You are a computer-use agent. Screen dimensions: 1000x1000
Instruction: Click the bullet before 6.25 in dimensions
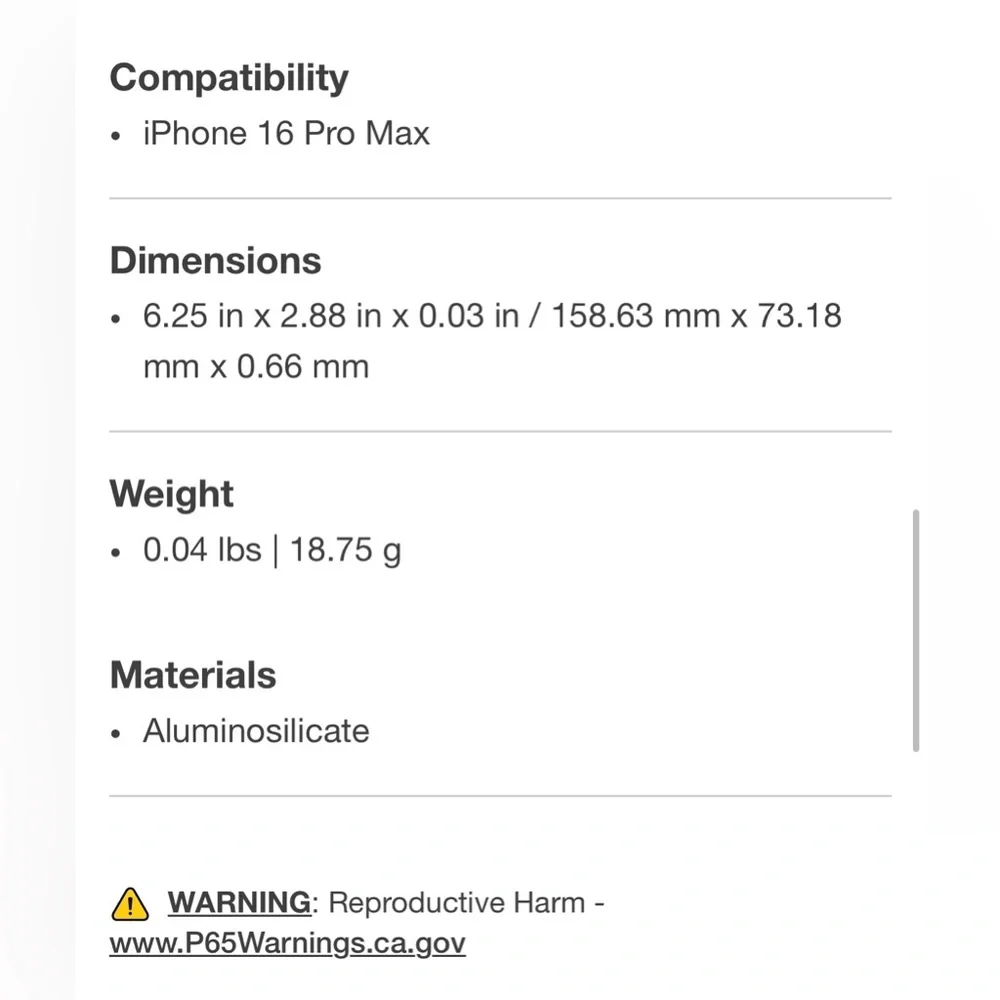coord(115,319)
